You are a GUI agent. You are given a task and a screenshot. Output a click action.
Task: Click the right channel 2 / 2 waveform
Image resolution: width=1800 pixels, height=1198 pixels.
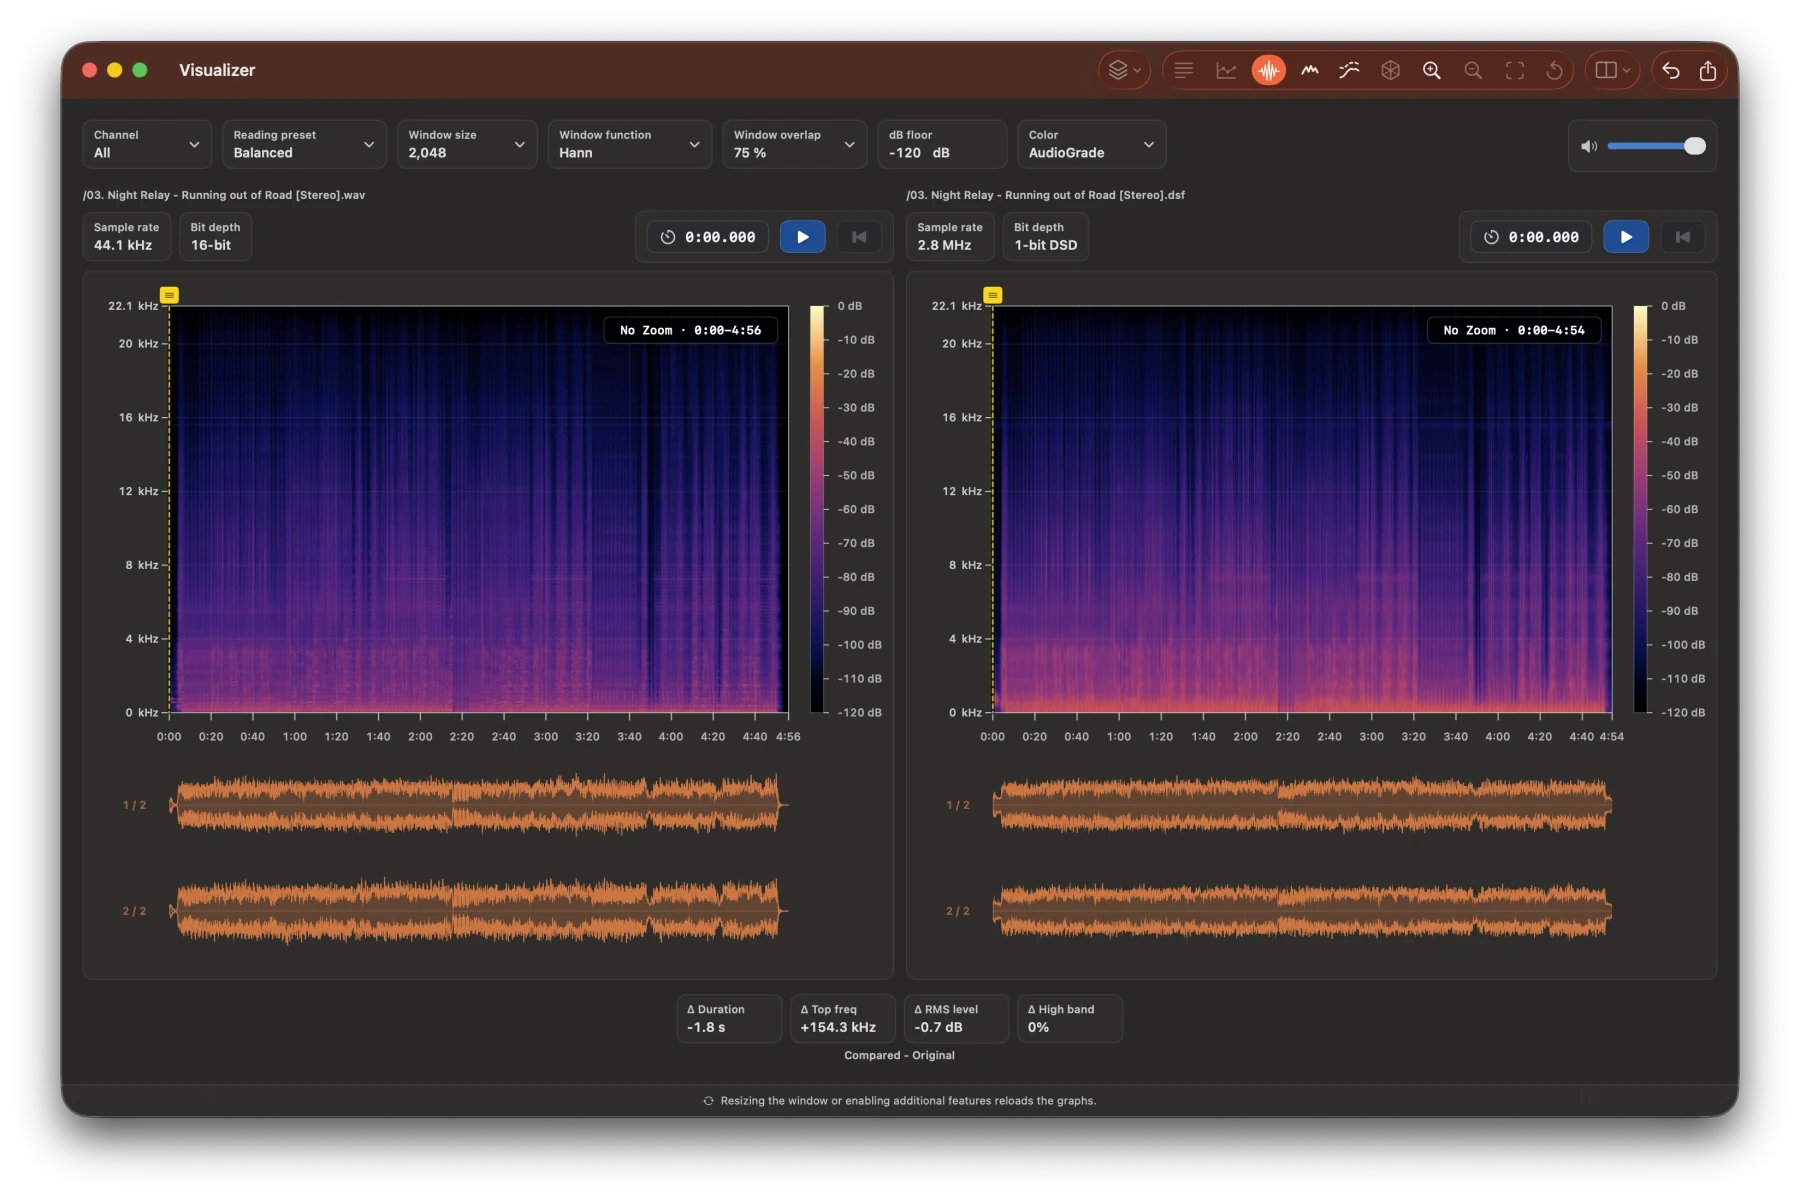point(1302,910)
